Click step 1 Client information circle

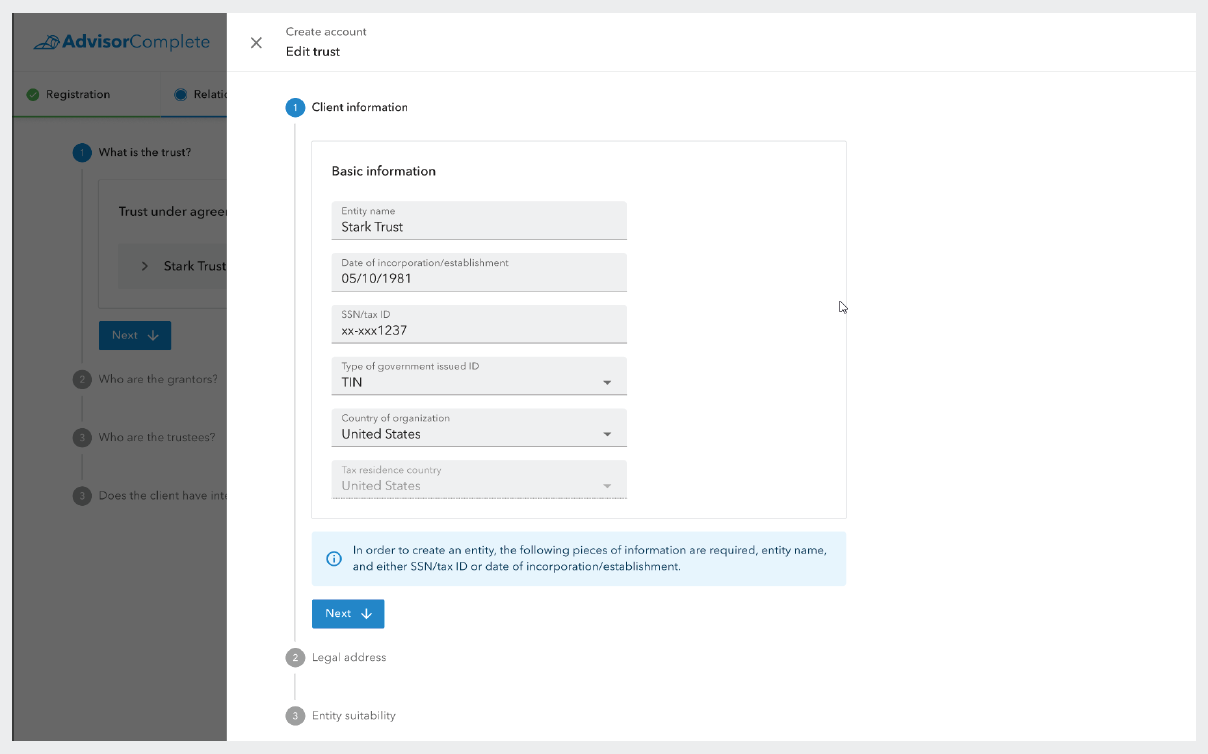click(295, 108)
